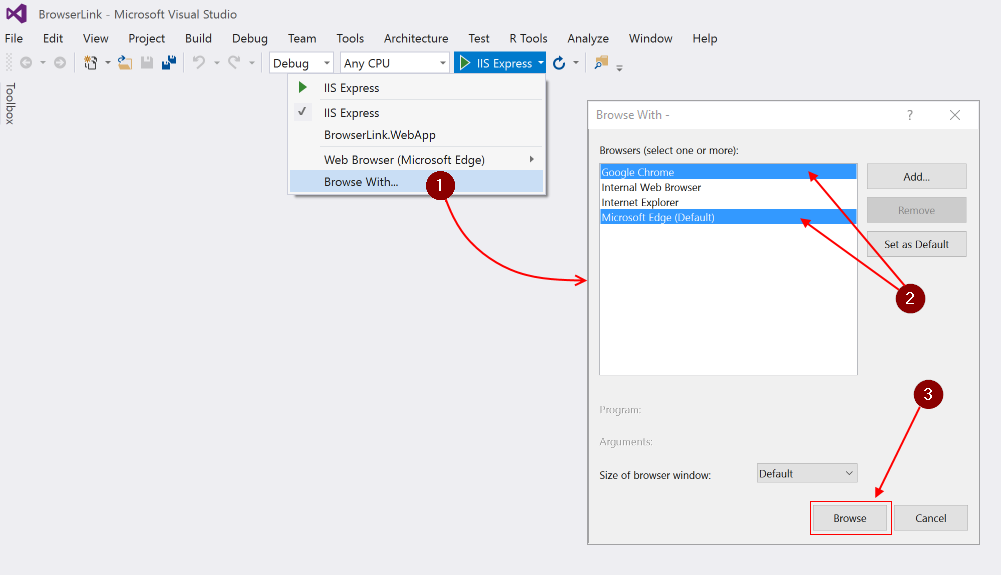Click the Navigate Backward arrow icon
Screen dimensions: 1001x575
[26, 63]
